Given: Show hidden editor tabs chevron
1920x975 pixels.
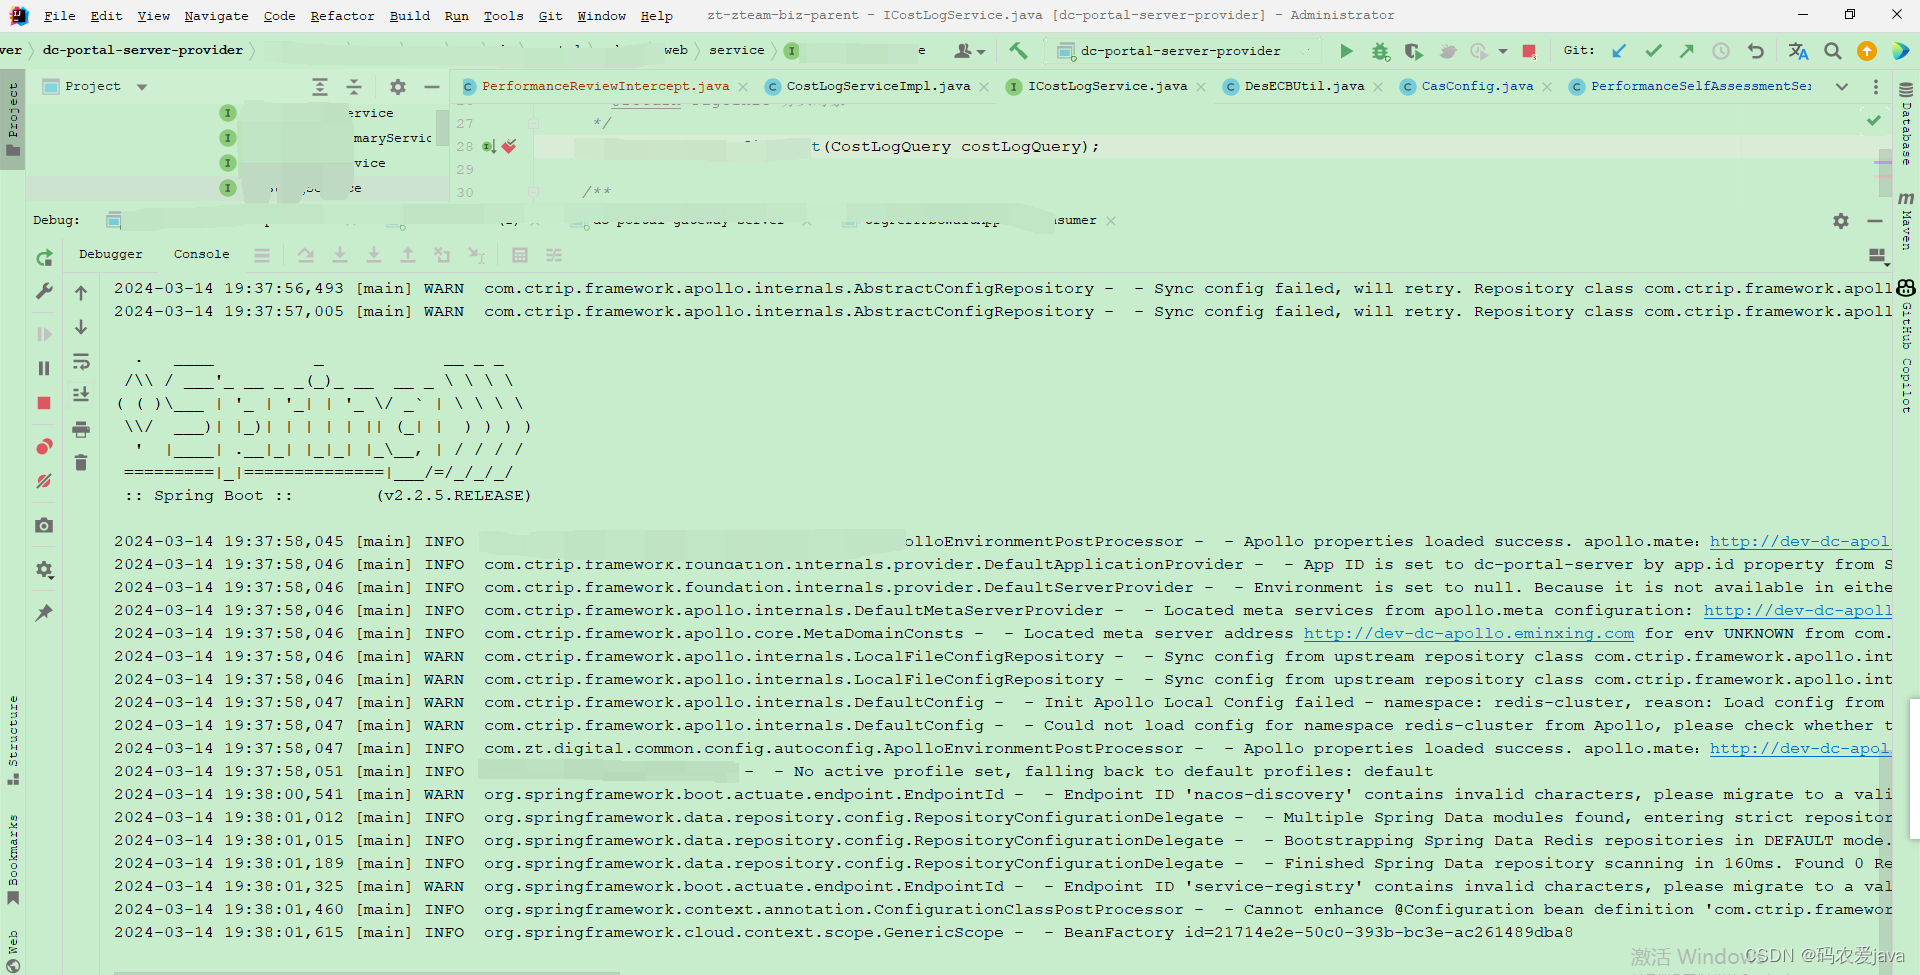Looking at the screenshot, I should pos(1842,87).
